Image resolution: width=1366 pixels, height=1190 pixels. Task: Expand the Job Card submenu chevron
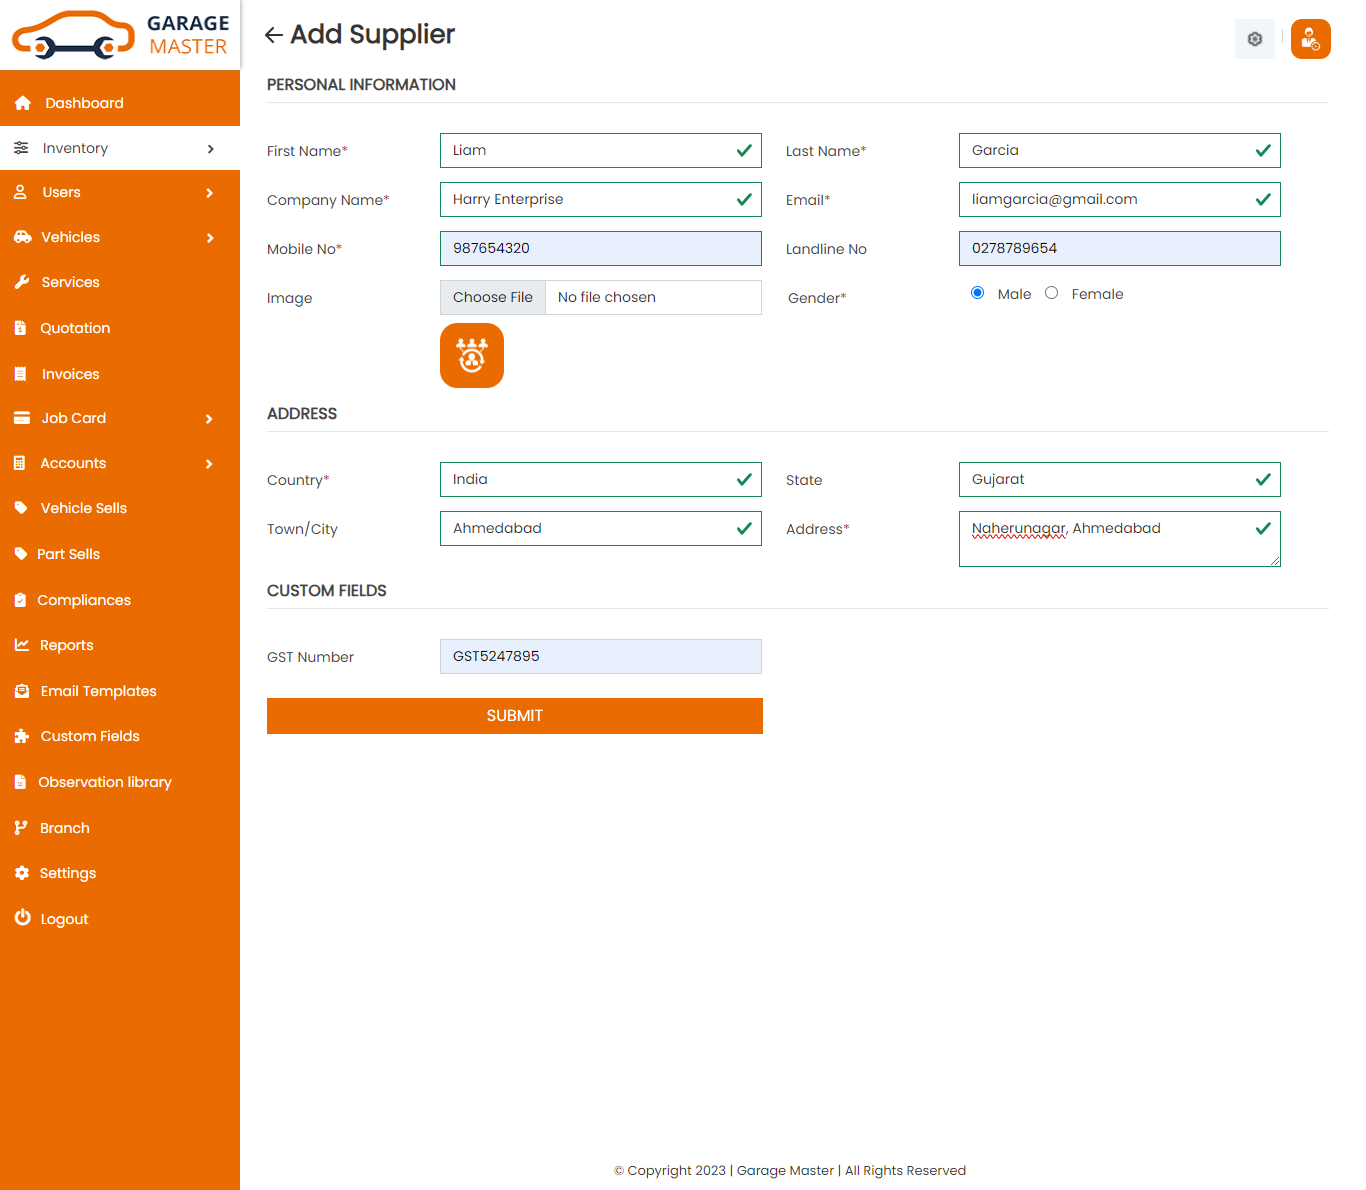(210, 419)
